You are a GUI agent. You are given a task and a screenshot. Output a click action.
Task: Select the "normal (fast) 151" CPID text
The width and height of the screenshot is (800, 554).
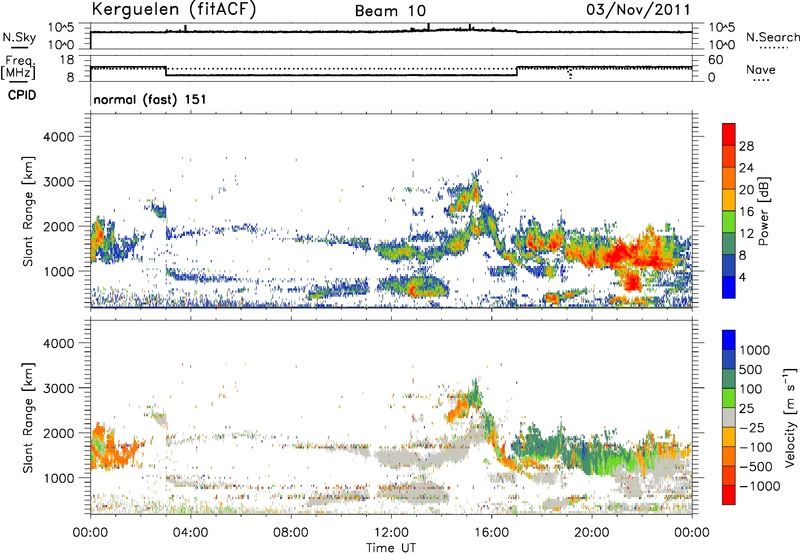(x=150, y=99)
